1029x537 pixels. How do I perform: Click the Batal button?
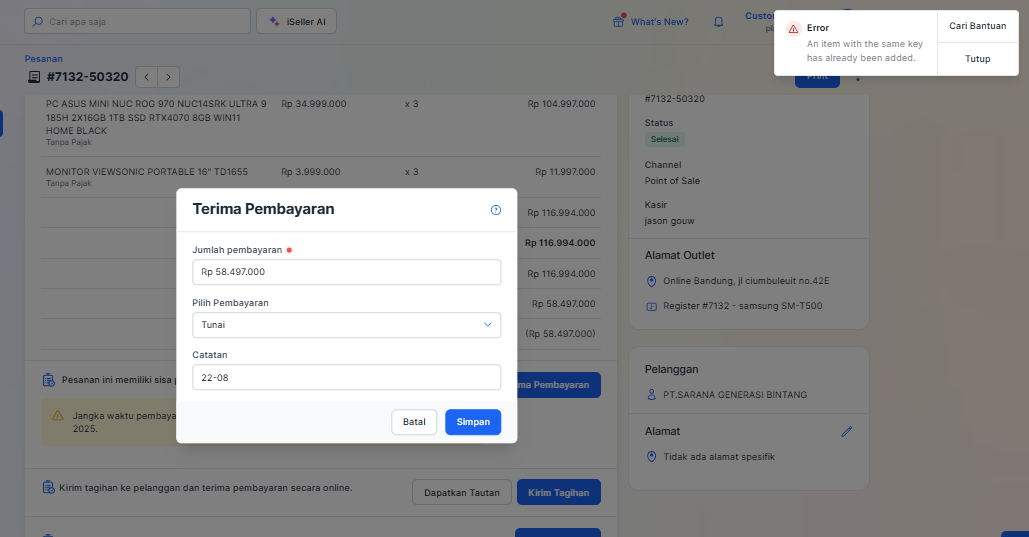click(414, 422)
